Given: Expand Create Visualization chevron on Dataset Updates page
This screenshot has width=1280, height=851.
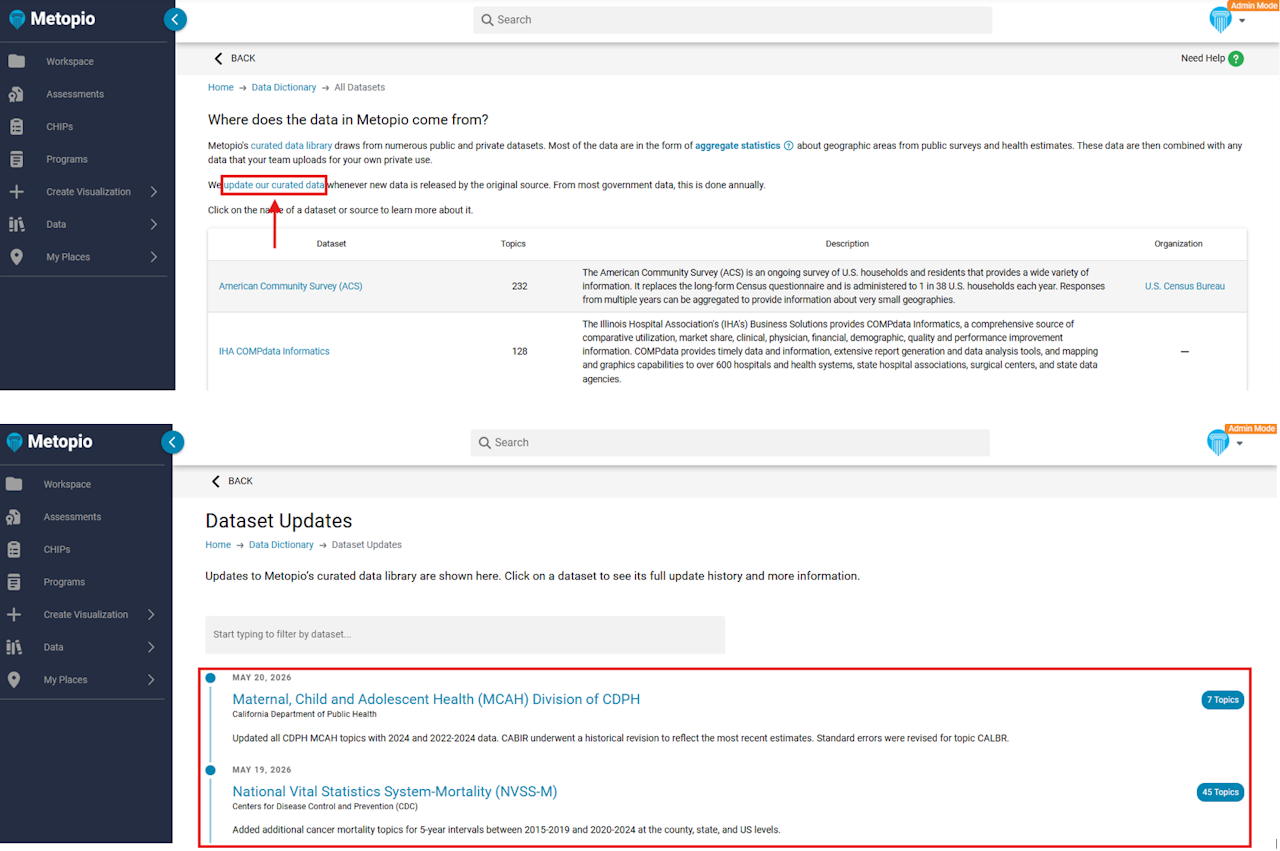Looking at the screenshot, I should [152, 615].
